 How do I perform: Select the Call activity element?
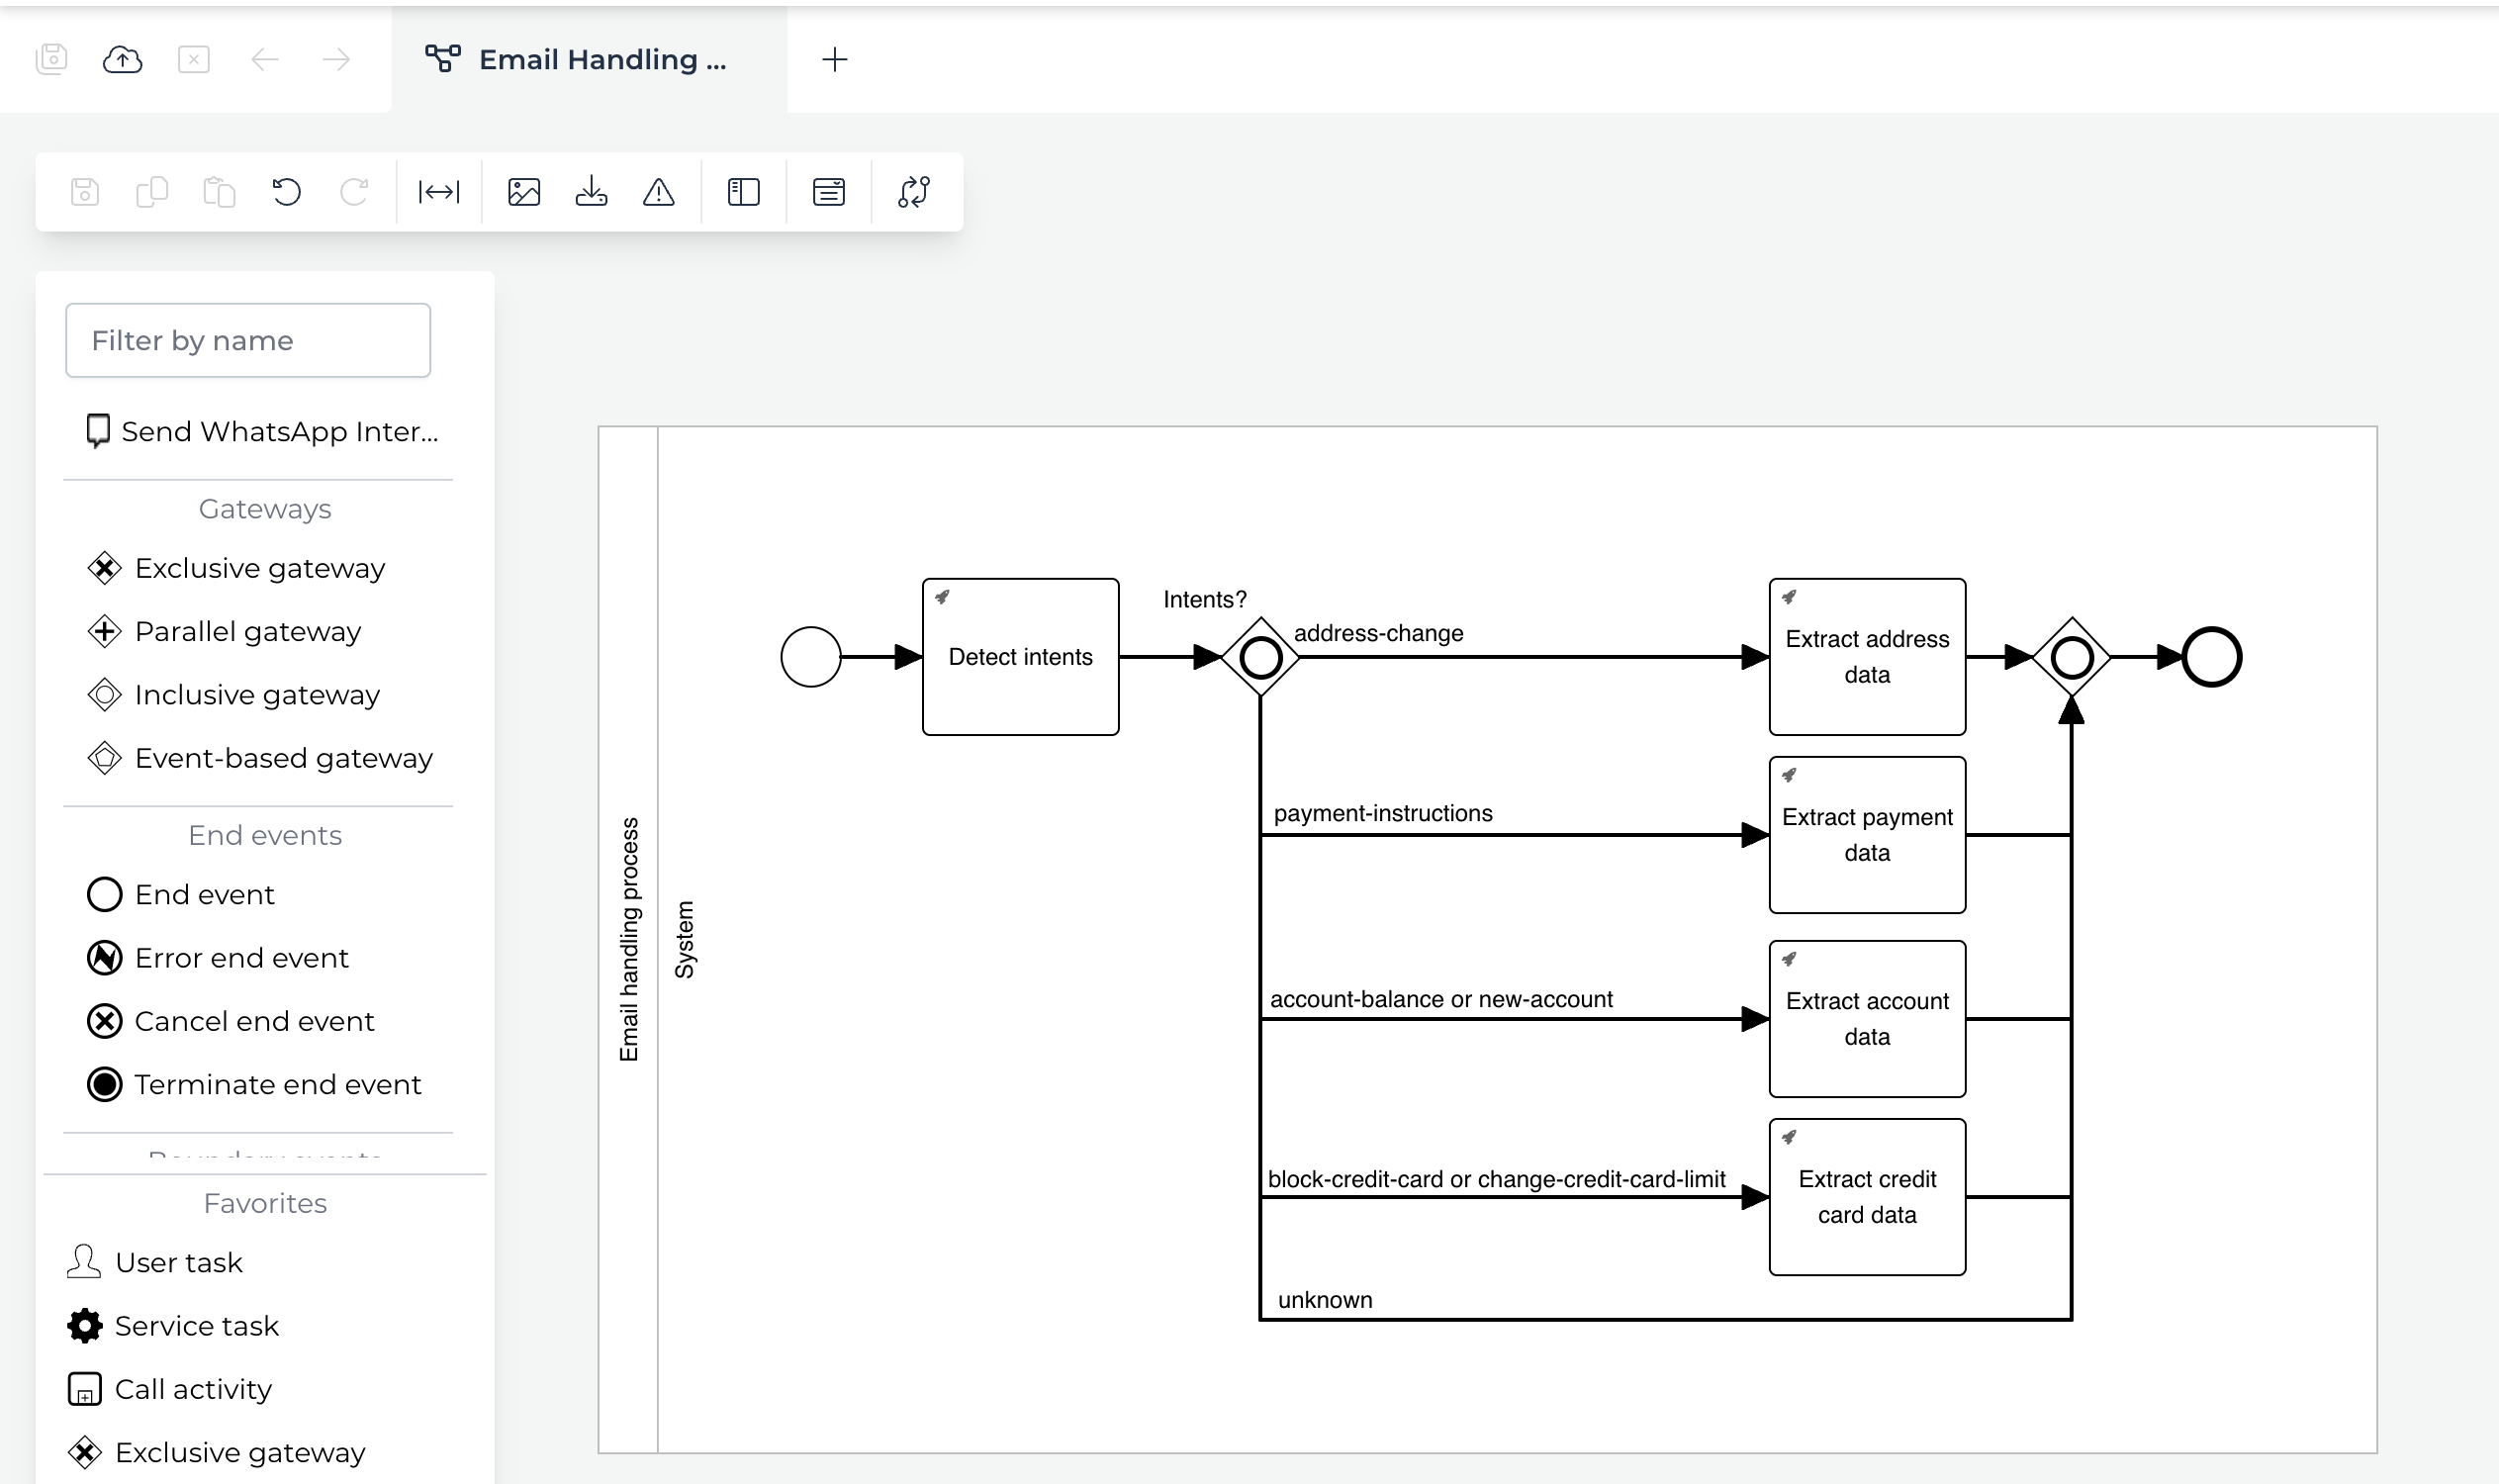coord(193,1388)
